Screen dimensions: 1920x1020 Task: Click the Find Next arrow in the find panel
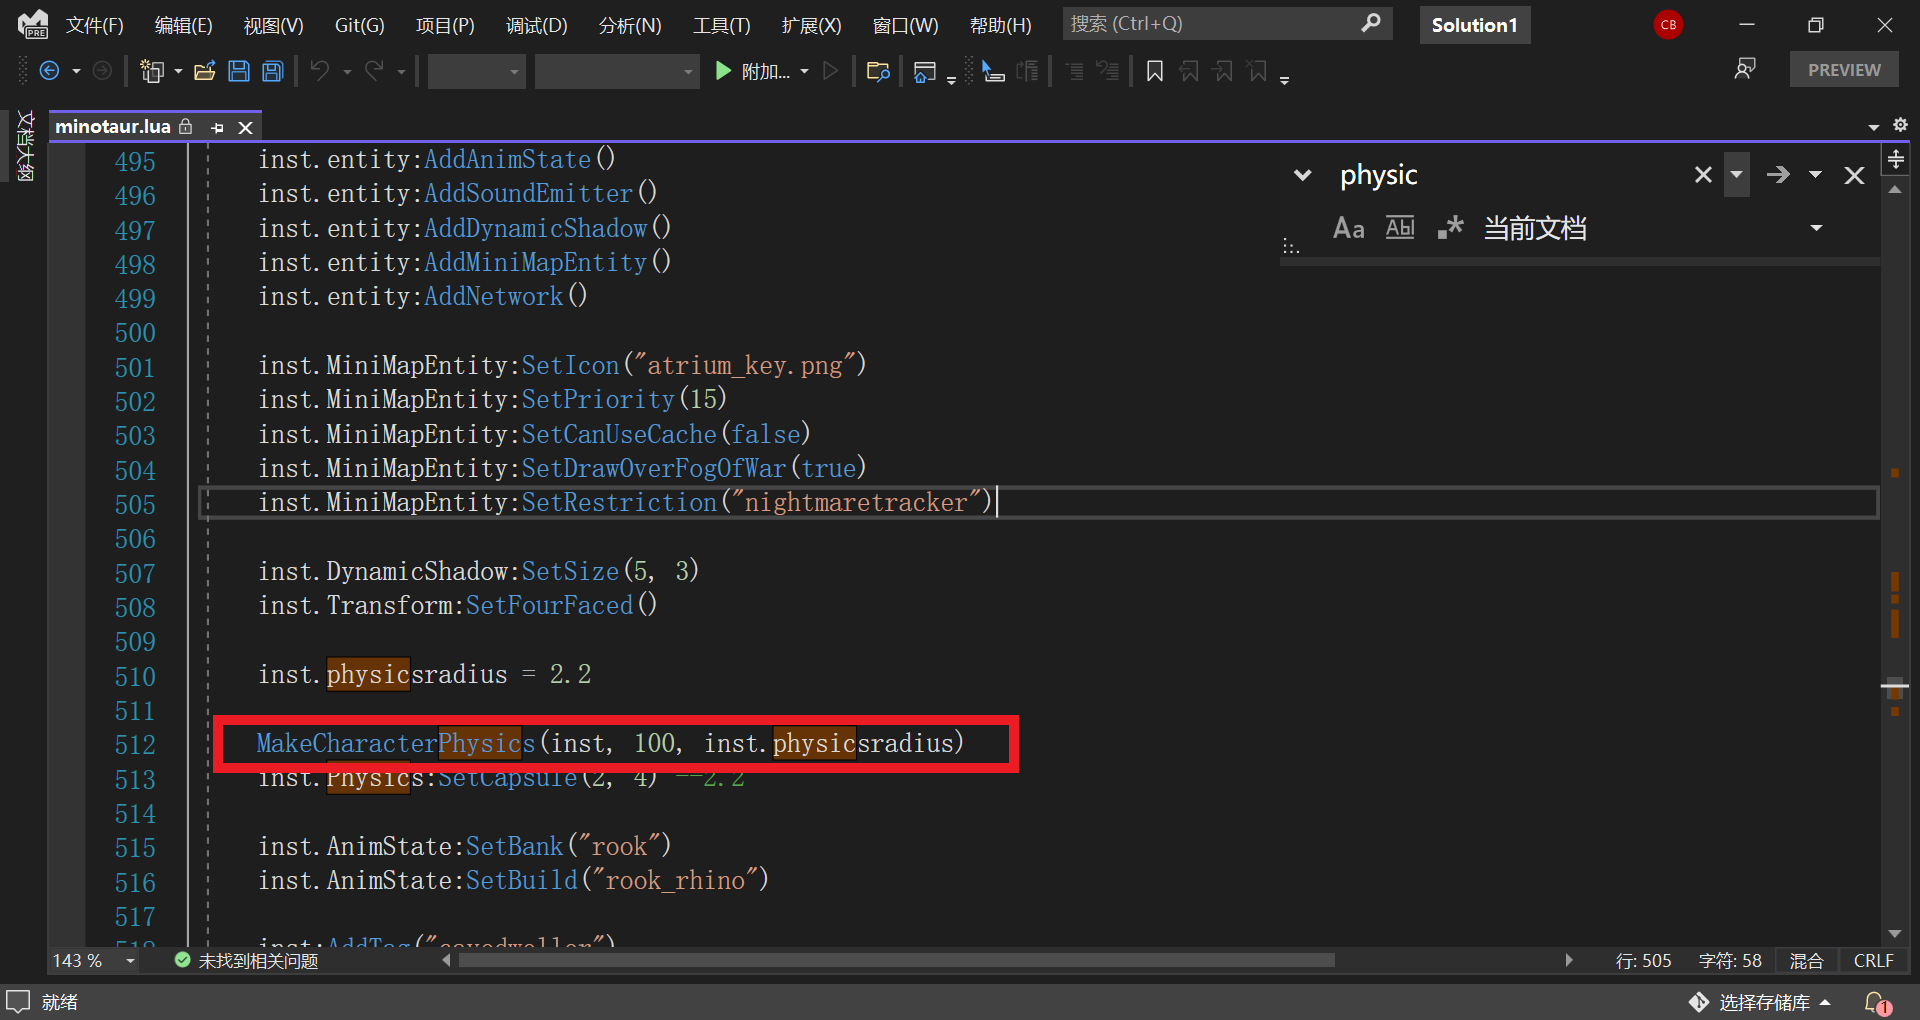(1778, 175)
